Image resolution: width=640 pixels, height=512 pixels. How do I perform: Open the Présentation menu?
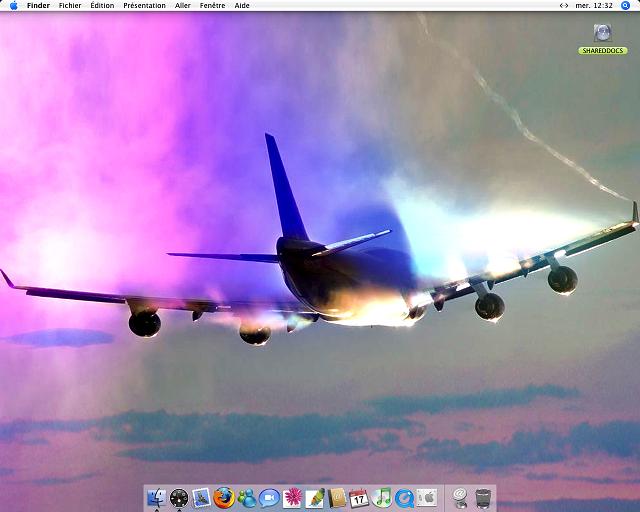[x=145, y=6]
